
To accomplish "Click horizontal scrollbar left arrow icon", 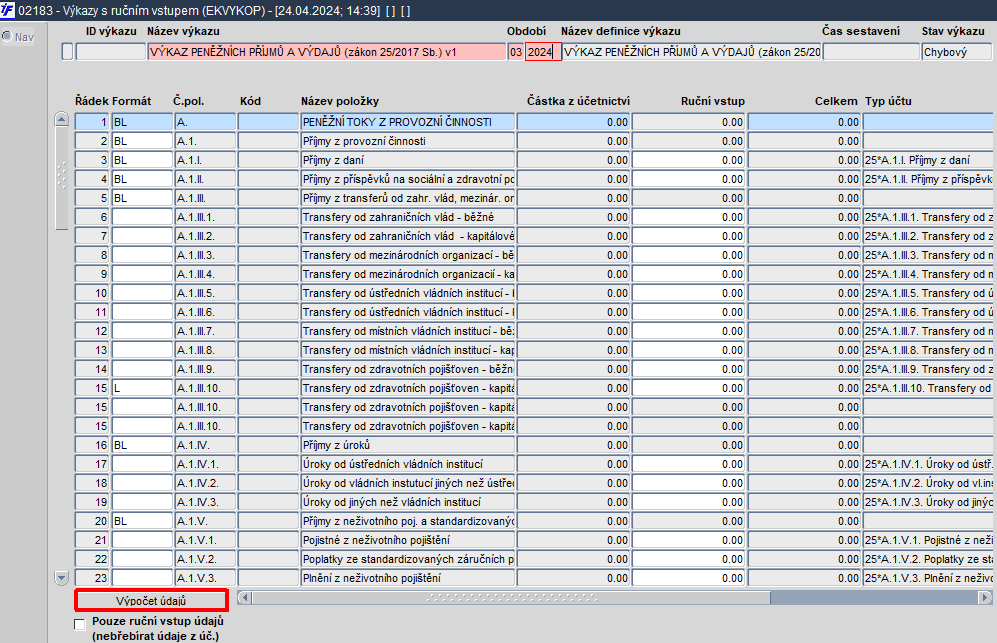I will point(245,598).
